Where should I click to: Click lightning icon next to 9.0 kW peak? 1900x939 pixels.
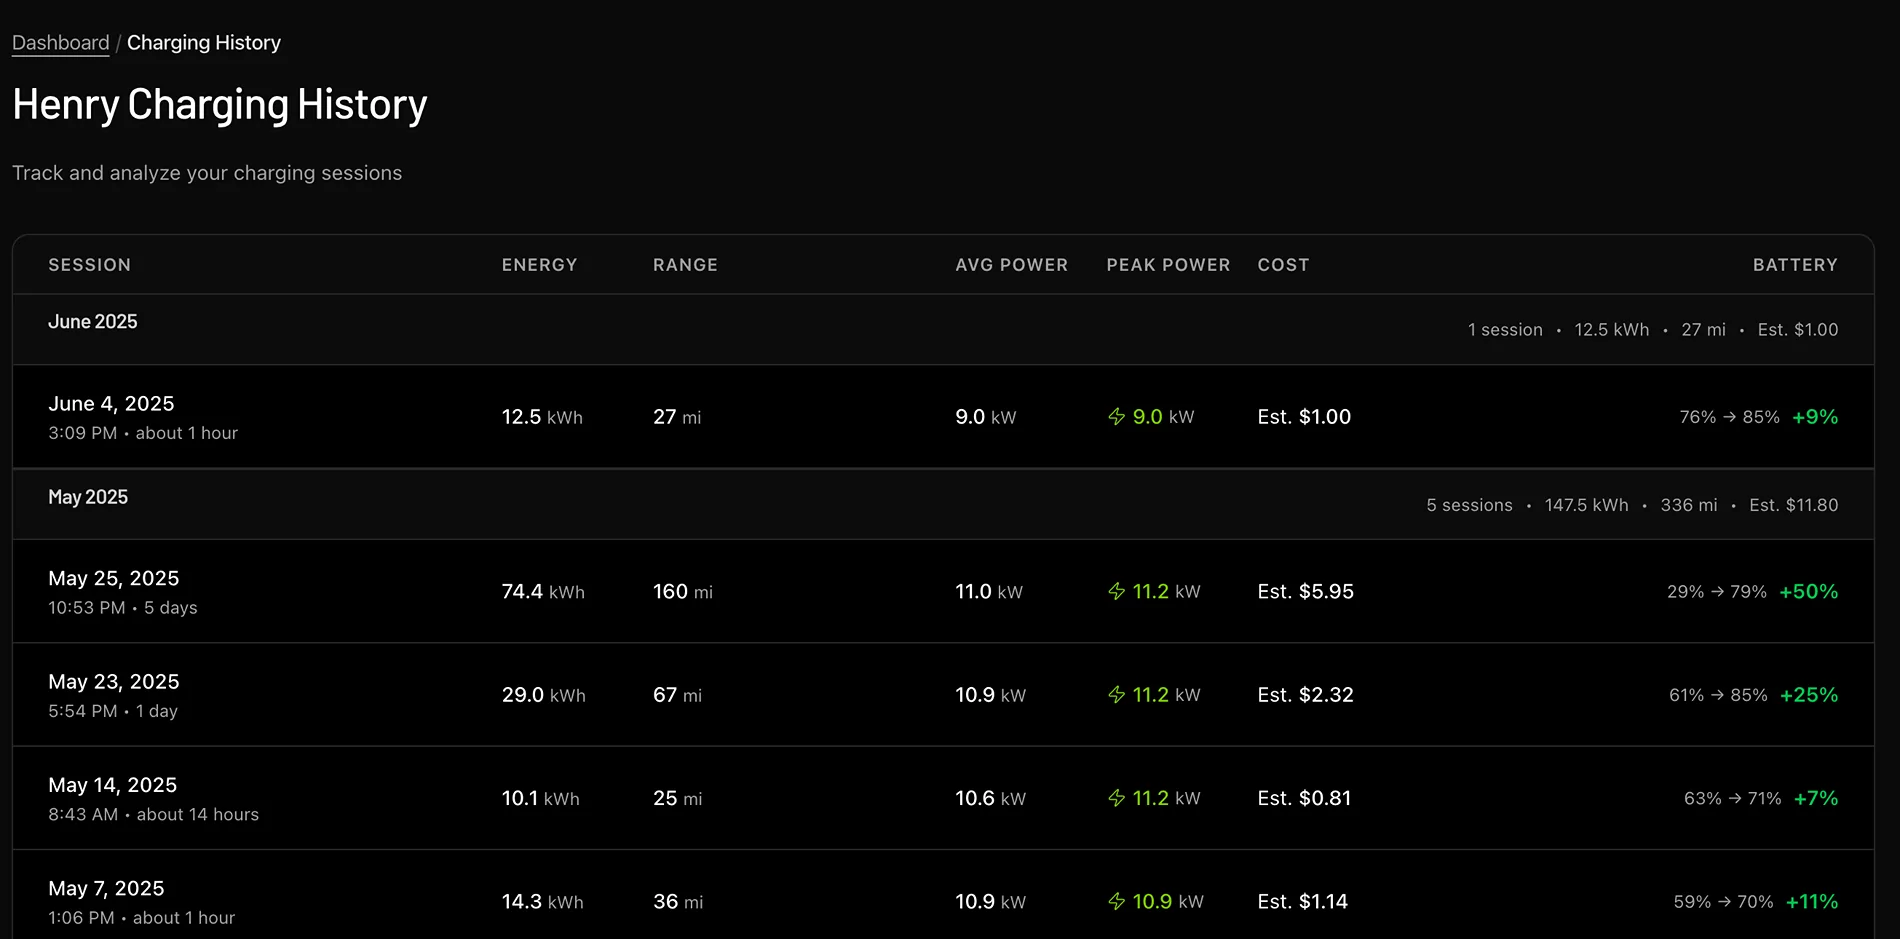click(x=1117, y=417)
